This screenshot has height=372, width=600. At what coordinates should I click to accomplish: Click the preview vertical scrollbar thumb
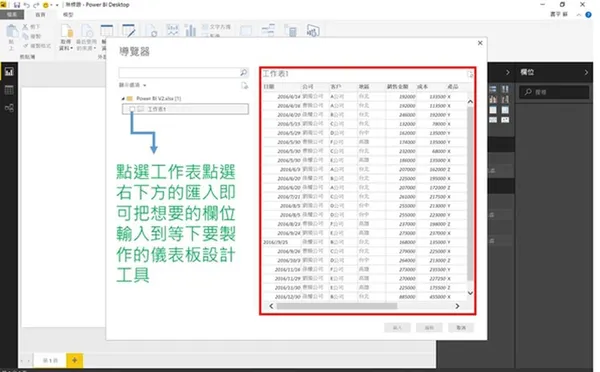(470, 194)
